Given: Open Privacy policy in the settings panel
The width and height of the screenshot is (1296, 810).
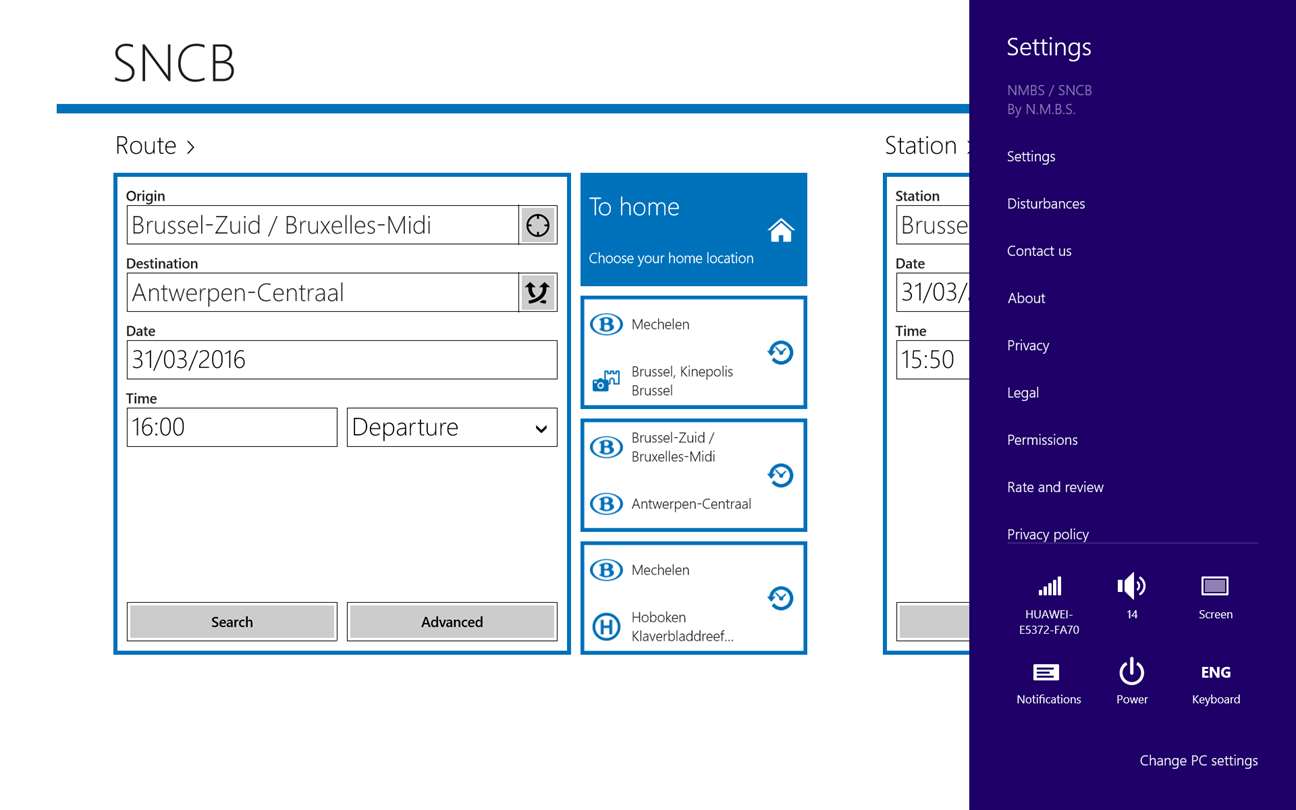Looking at the screenshot, I should point(1048,534).
